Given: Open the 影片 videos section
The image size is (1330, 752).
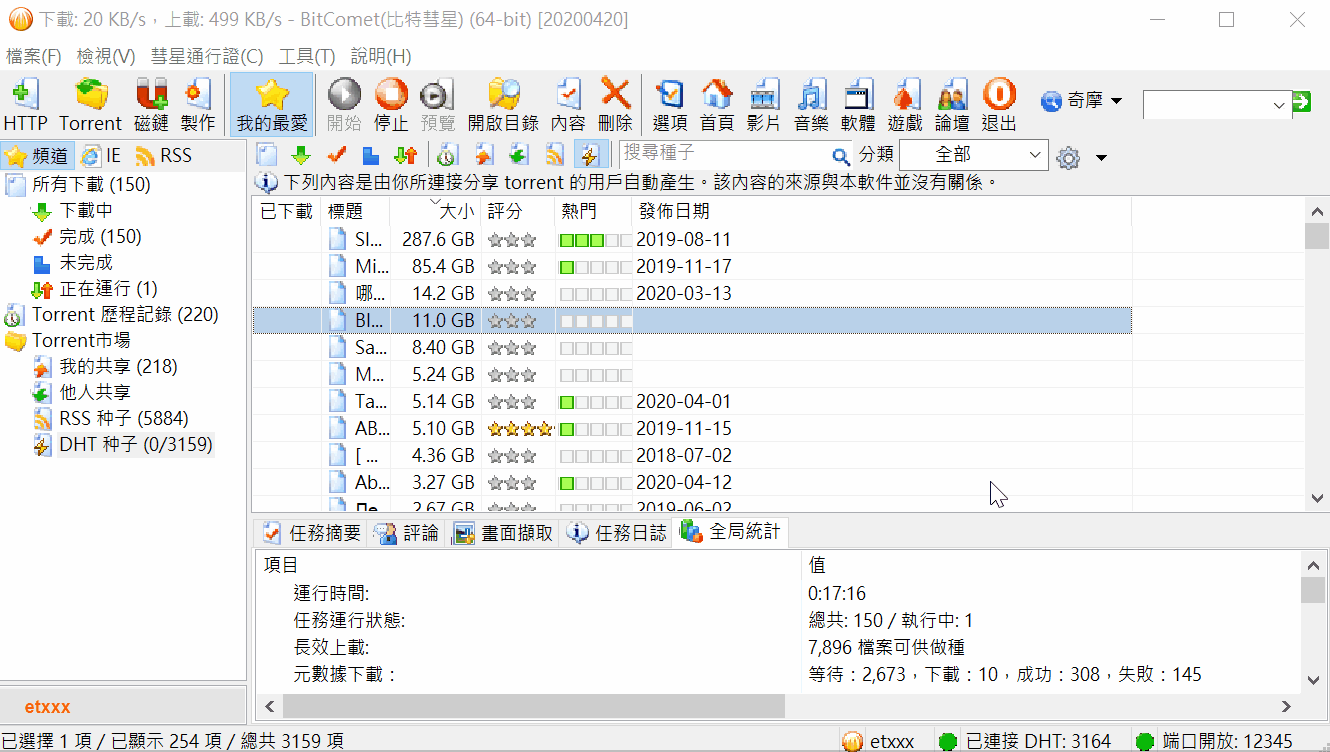Looking at the screenshot, I should pyautogui.click(x=764, y=105).
